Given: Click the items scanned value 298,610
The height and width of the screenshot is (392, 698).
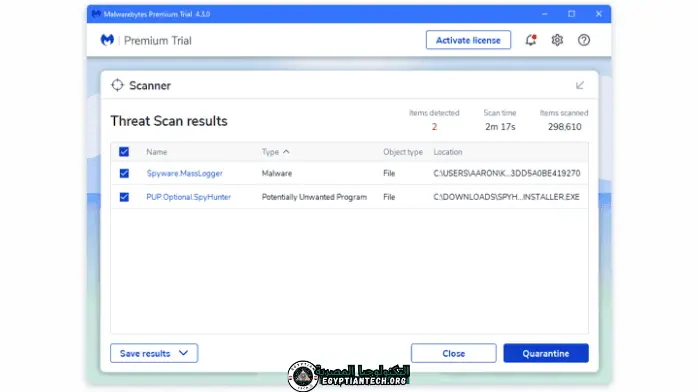Looking at the screenshot, I should pyautogui.click(x=564, y=127).
